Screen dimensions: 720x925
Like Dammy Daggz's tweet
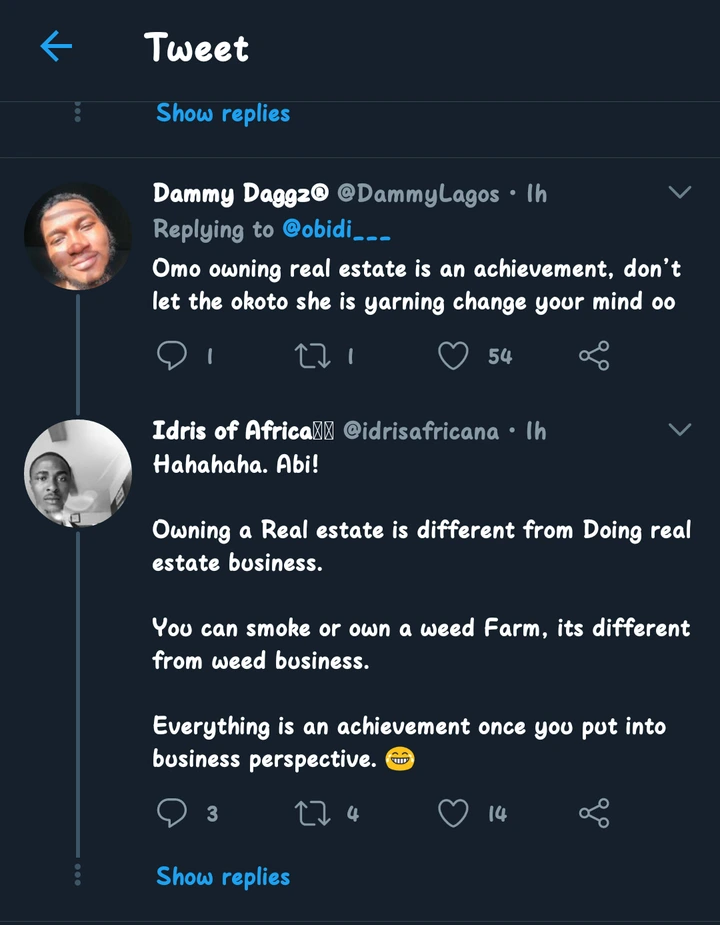(454, 355)
